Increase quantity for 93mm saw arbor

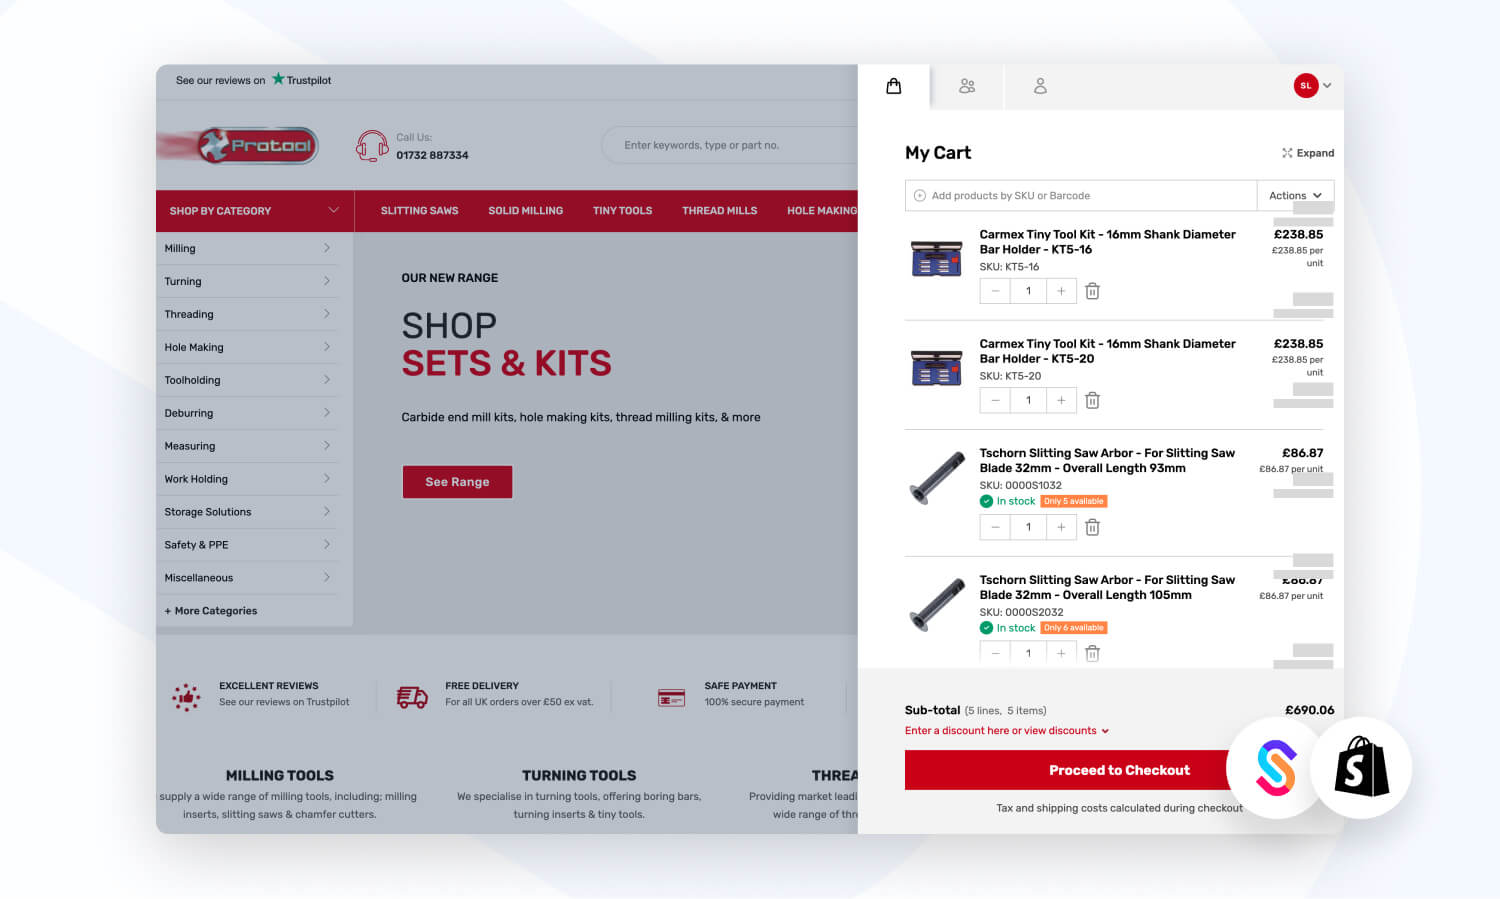(1061, 527)
